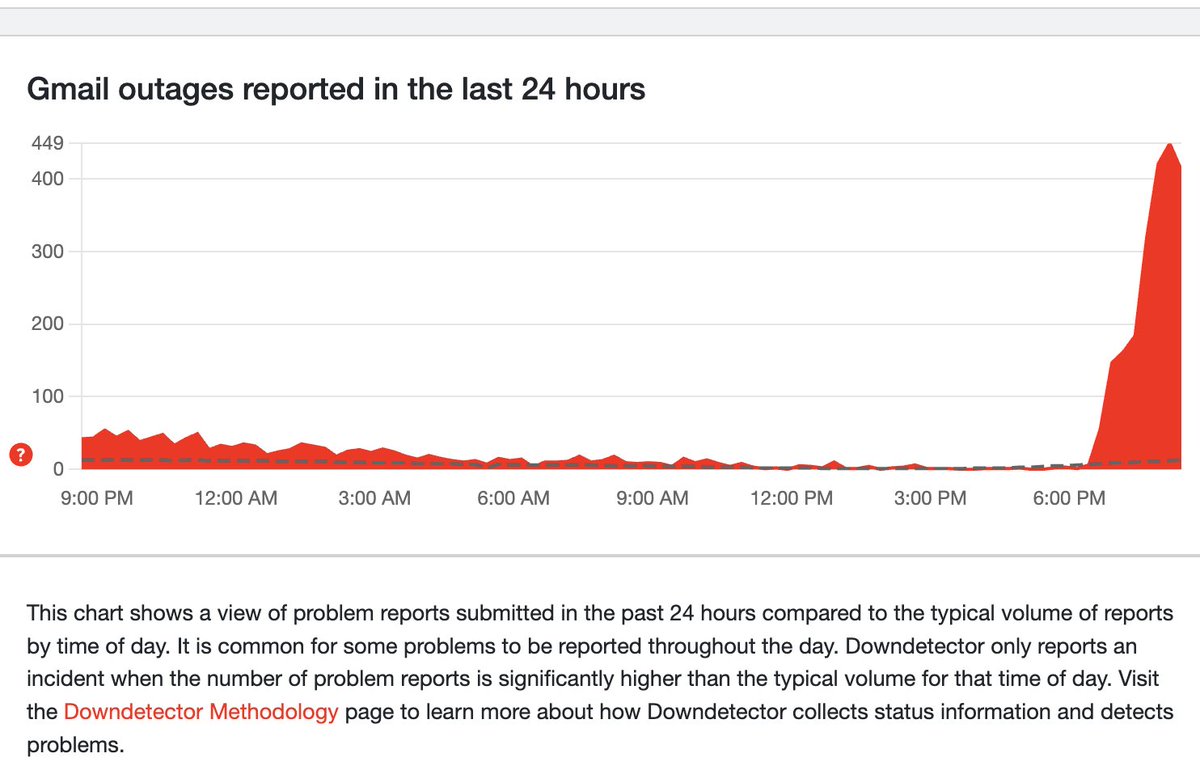
Task: Click the '6:00 AM' time label
Action: point(514,498)
